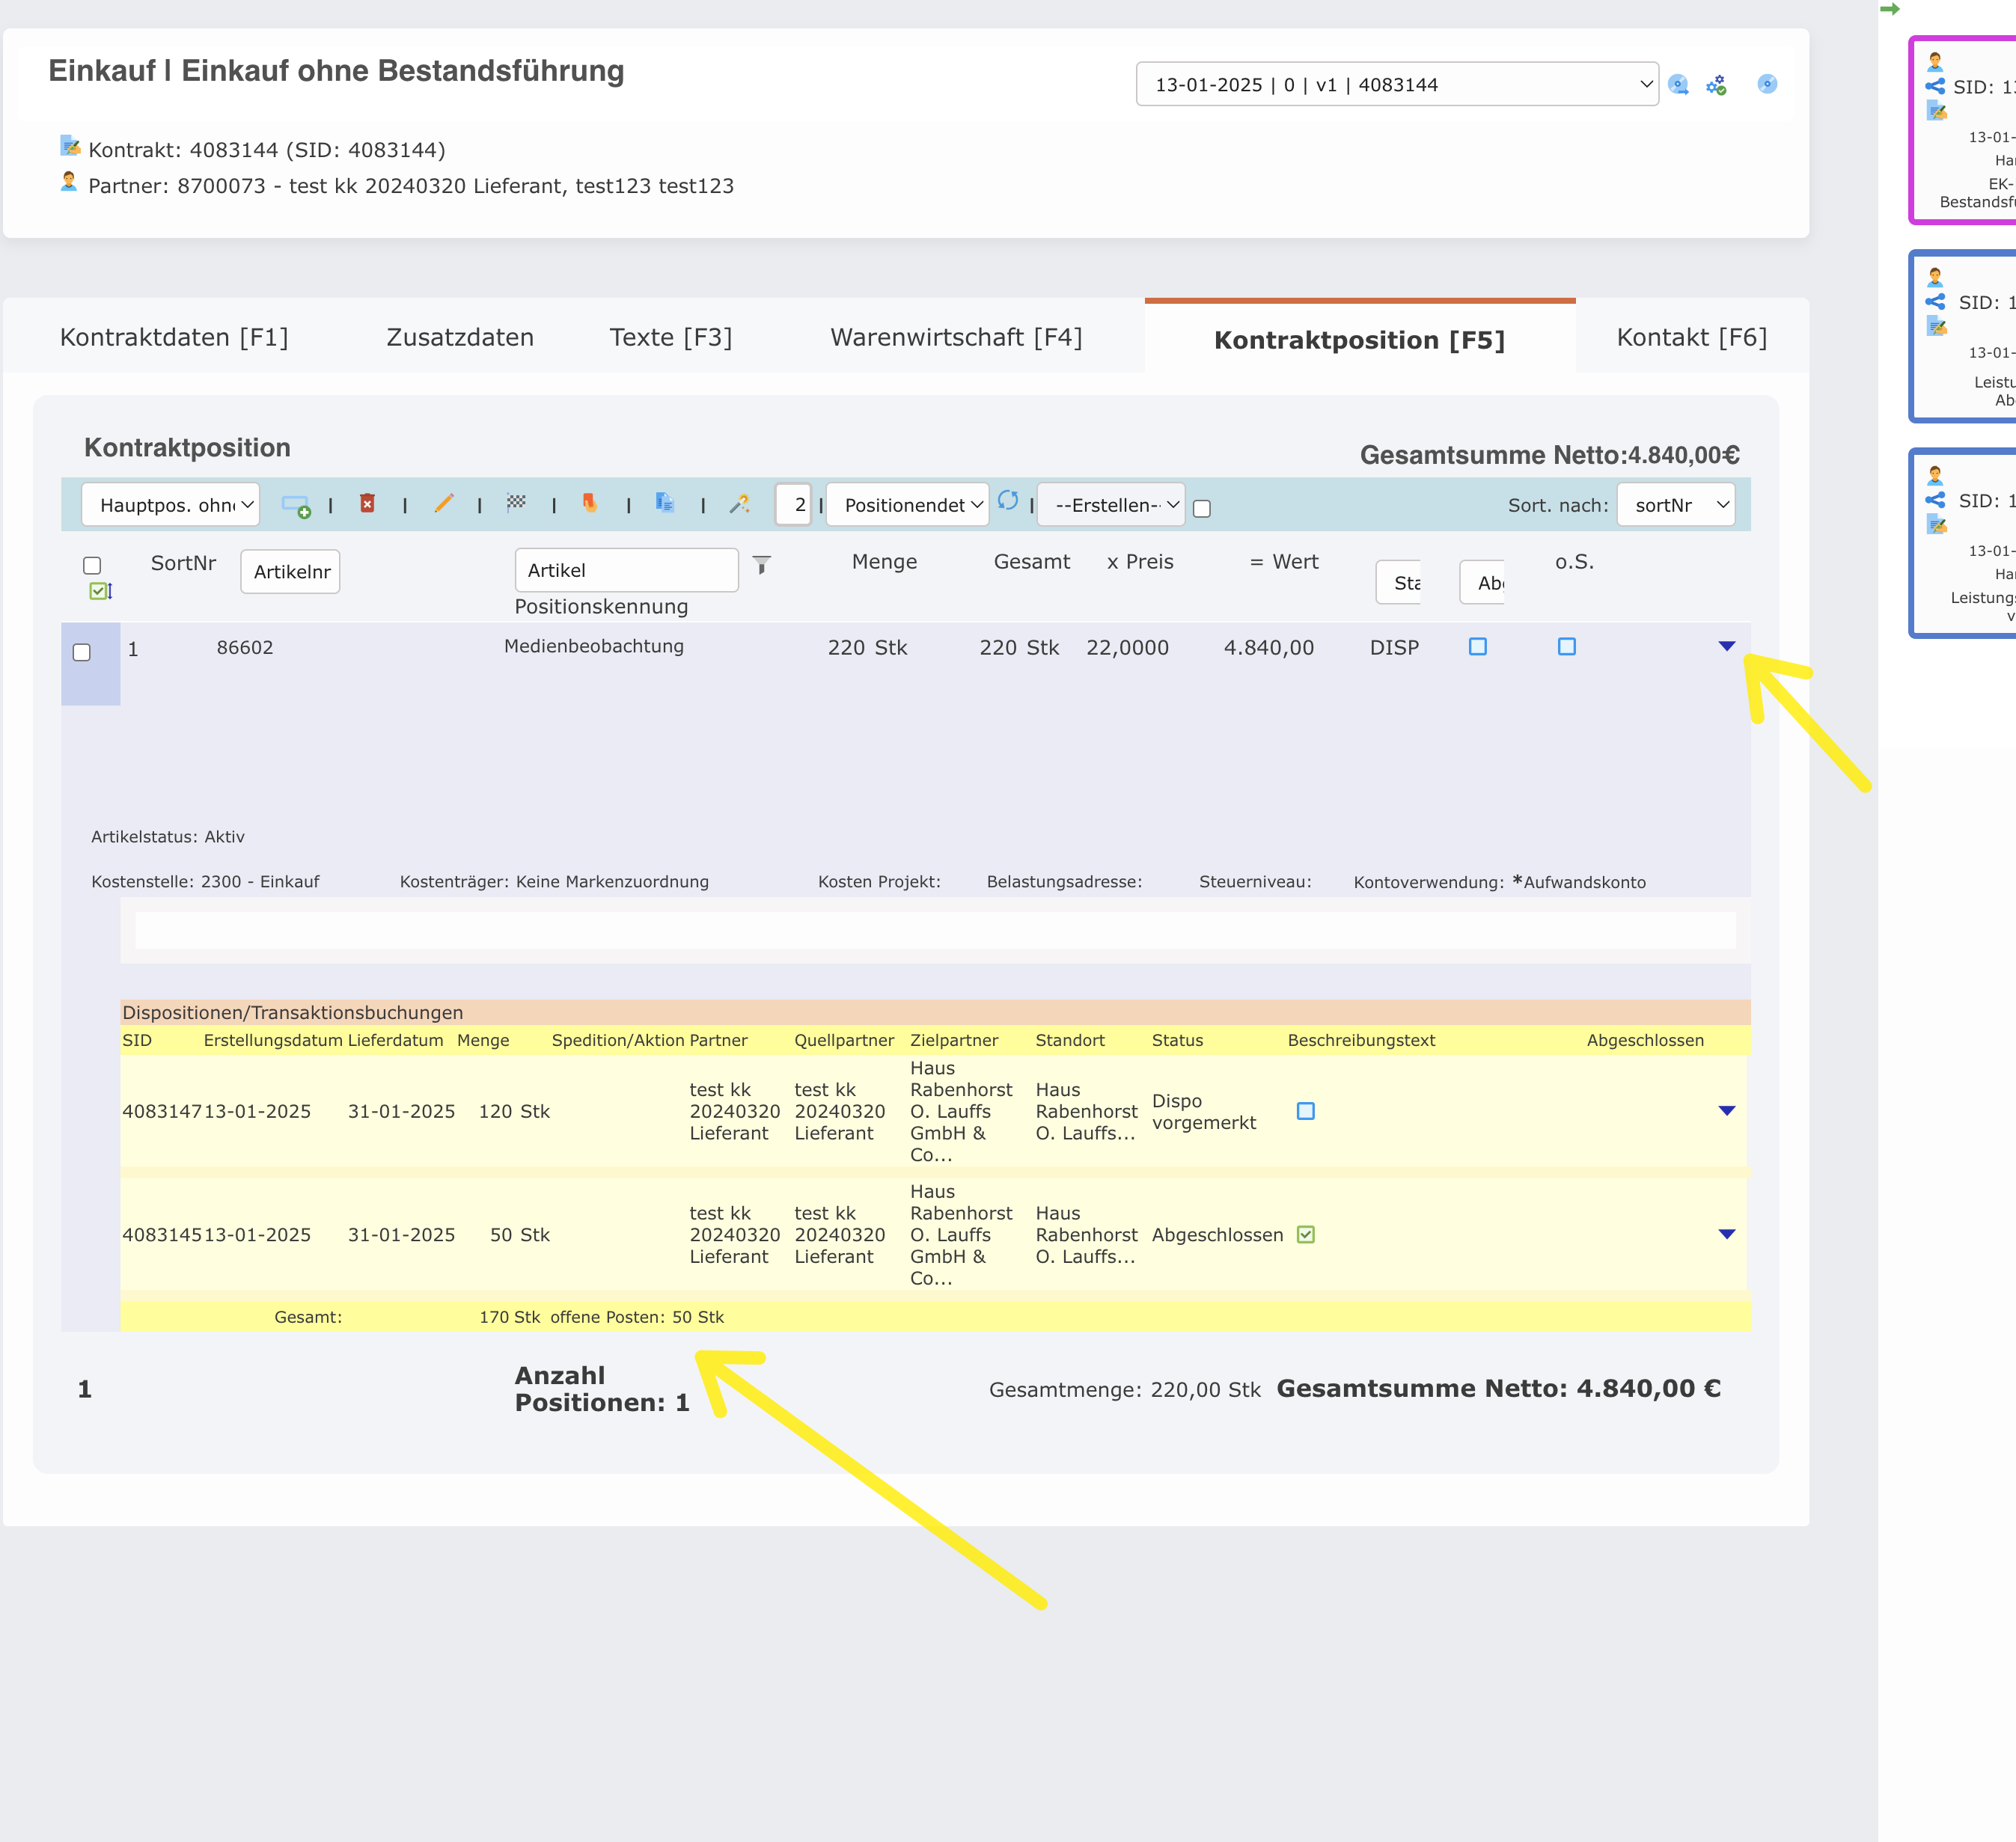Toggle the o.S. checkbox for Medienbeobachtung row
This screenshot has height=1842, width=2016.
[x=1566, y=647]
